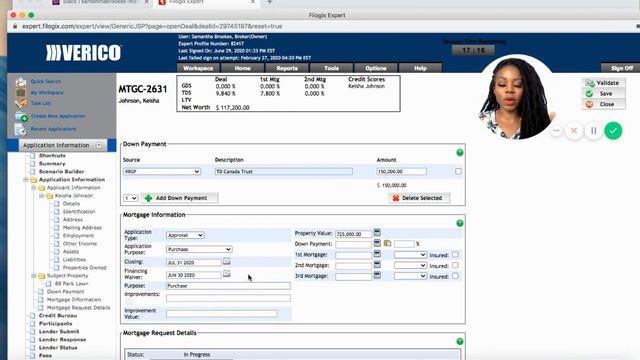Open Lender Submit in tree

[x=59, y=331]
